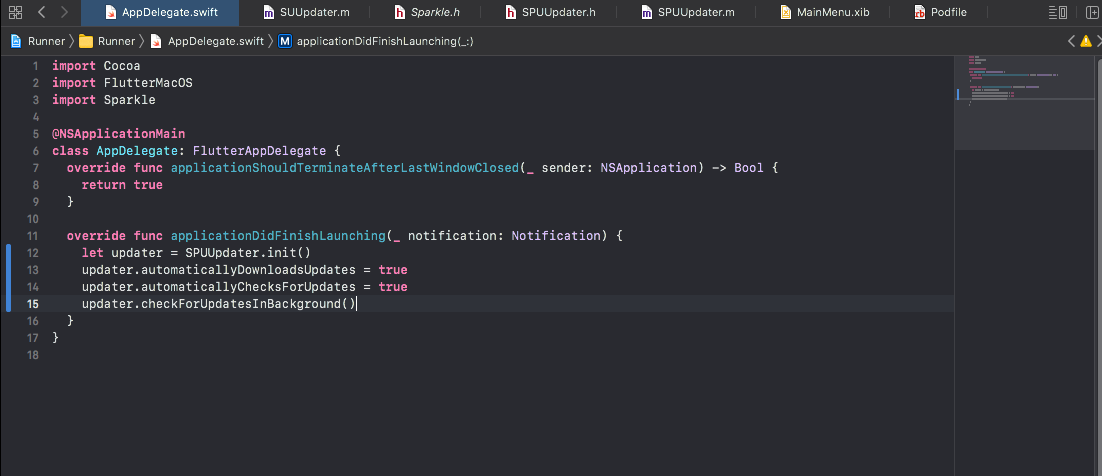Viewport: 1102px width, 476px height.
Task: Click the 'h' icon on Sparkle.h tab
Action: 399,13
